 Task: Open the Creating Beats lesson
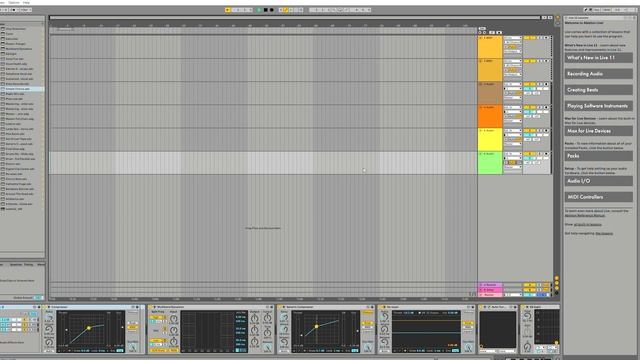click(598, 90)
